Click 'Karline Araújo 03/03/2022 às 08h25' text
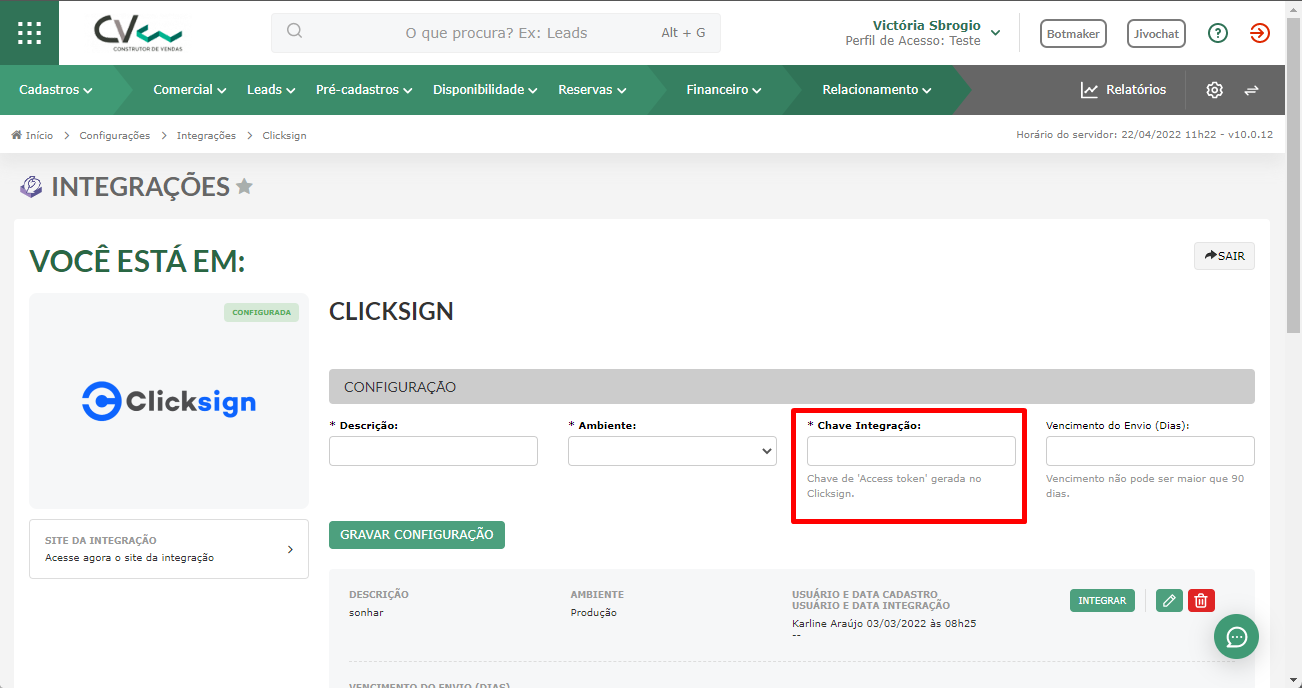Viewport: 1302px width, 688px height. coord(884,624)
